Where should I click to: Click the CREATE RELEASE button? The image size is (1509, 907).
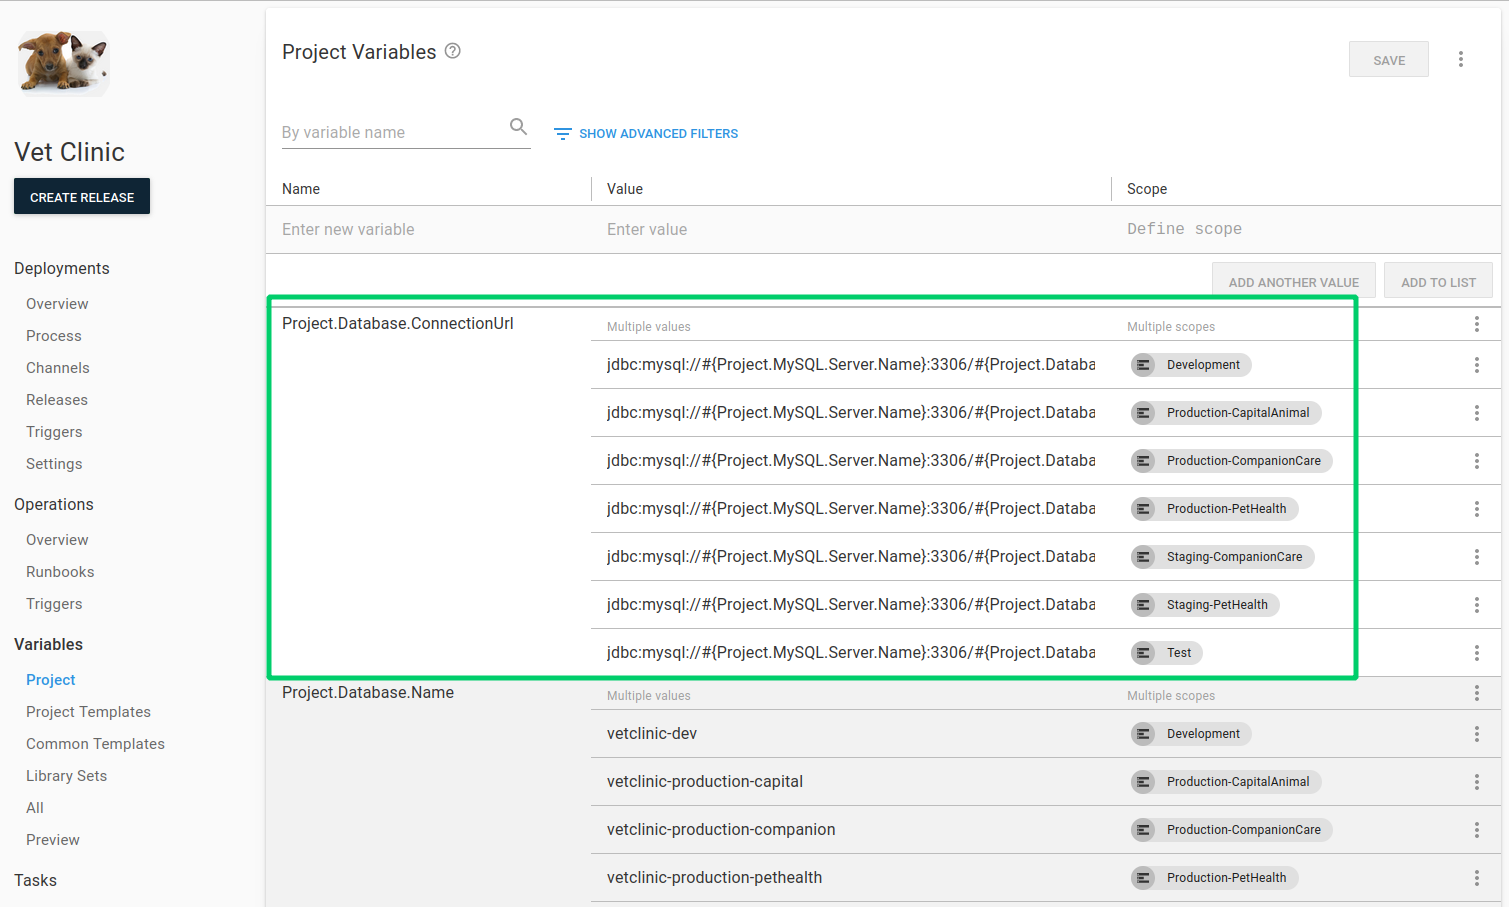pyautogui.click(x=81, y=196)
